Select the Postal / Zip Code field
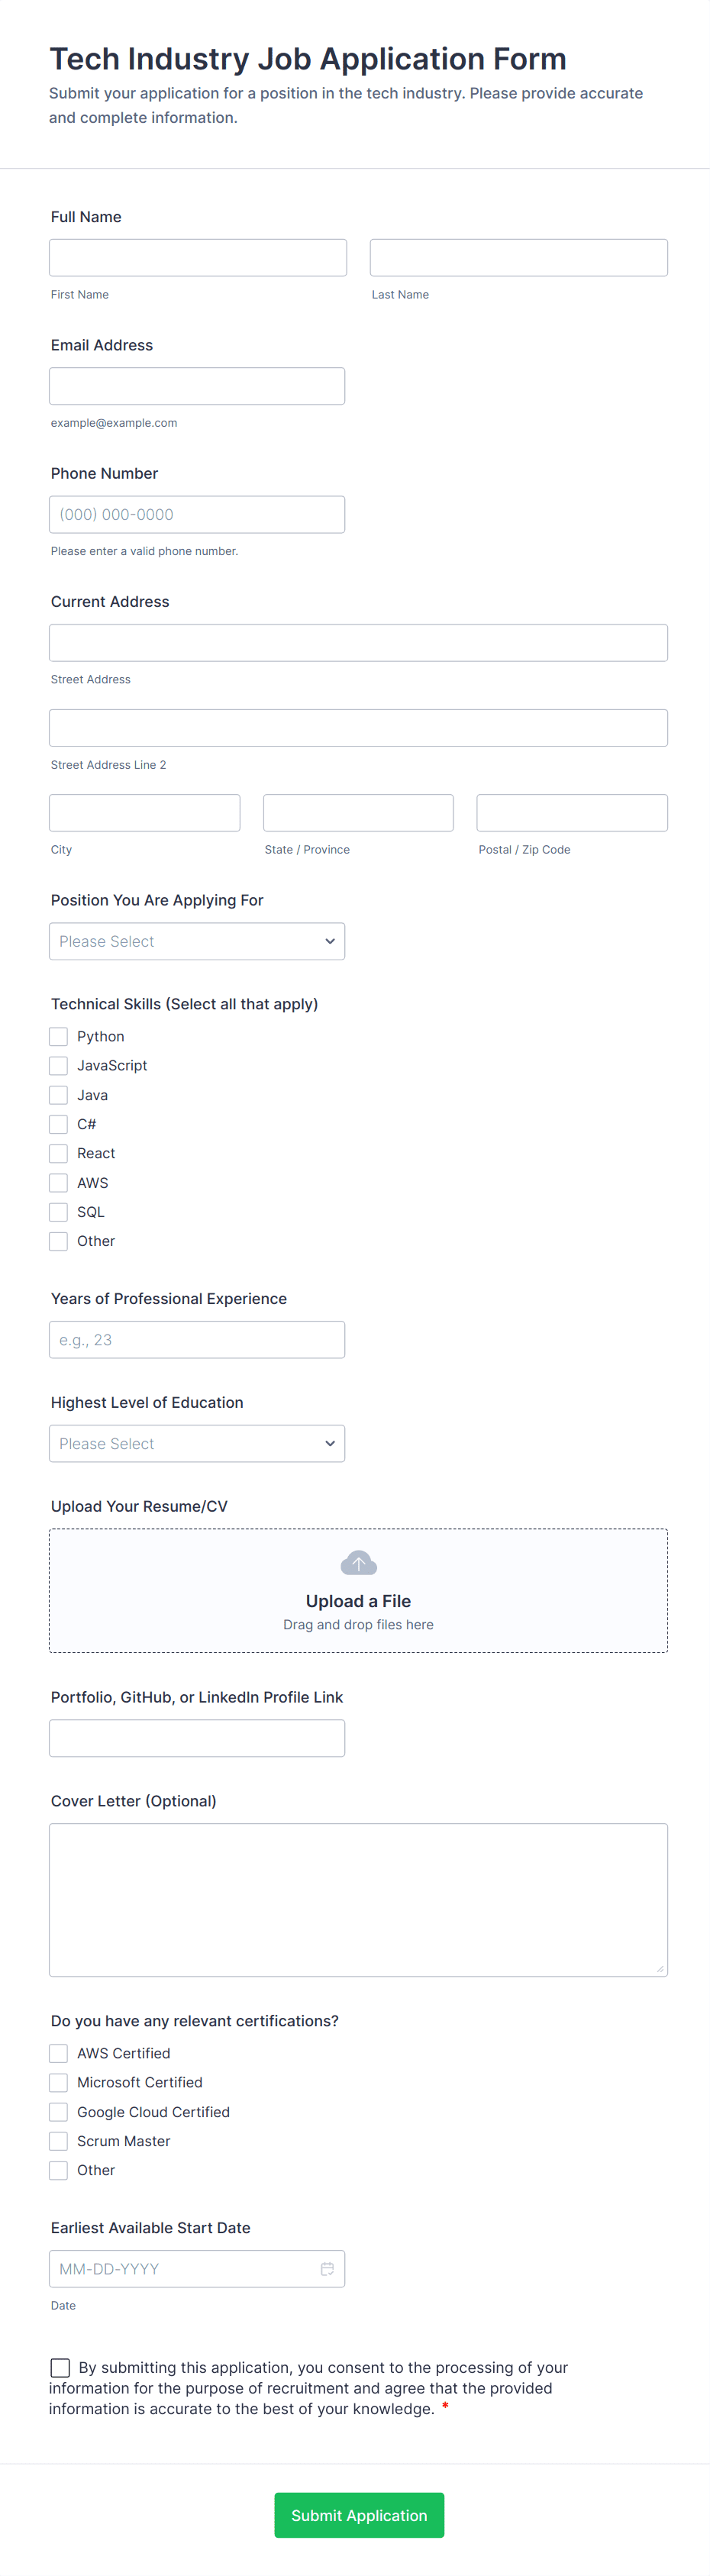710x2576 pixels. tap(572, 813)
